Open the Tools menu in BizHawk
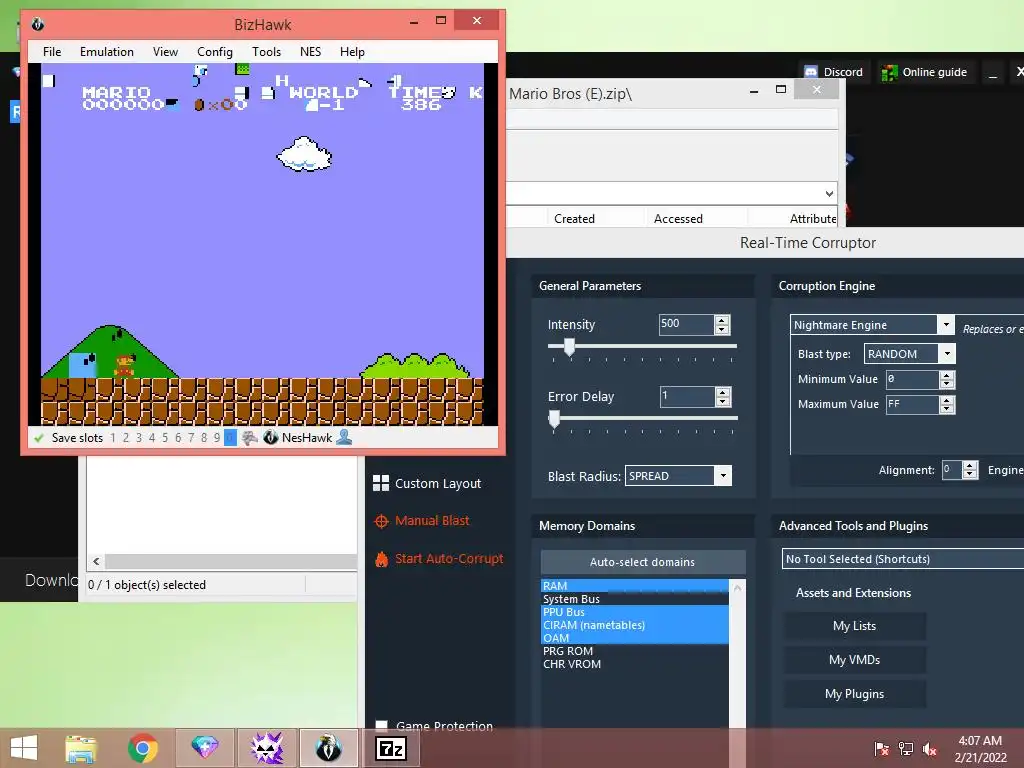 pyautogui.click(x=266, y=52)
